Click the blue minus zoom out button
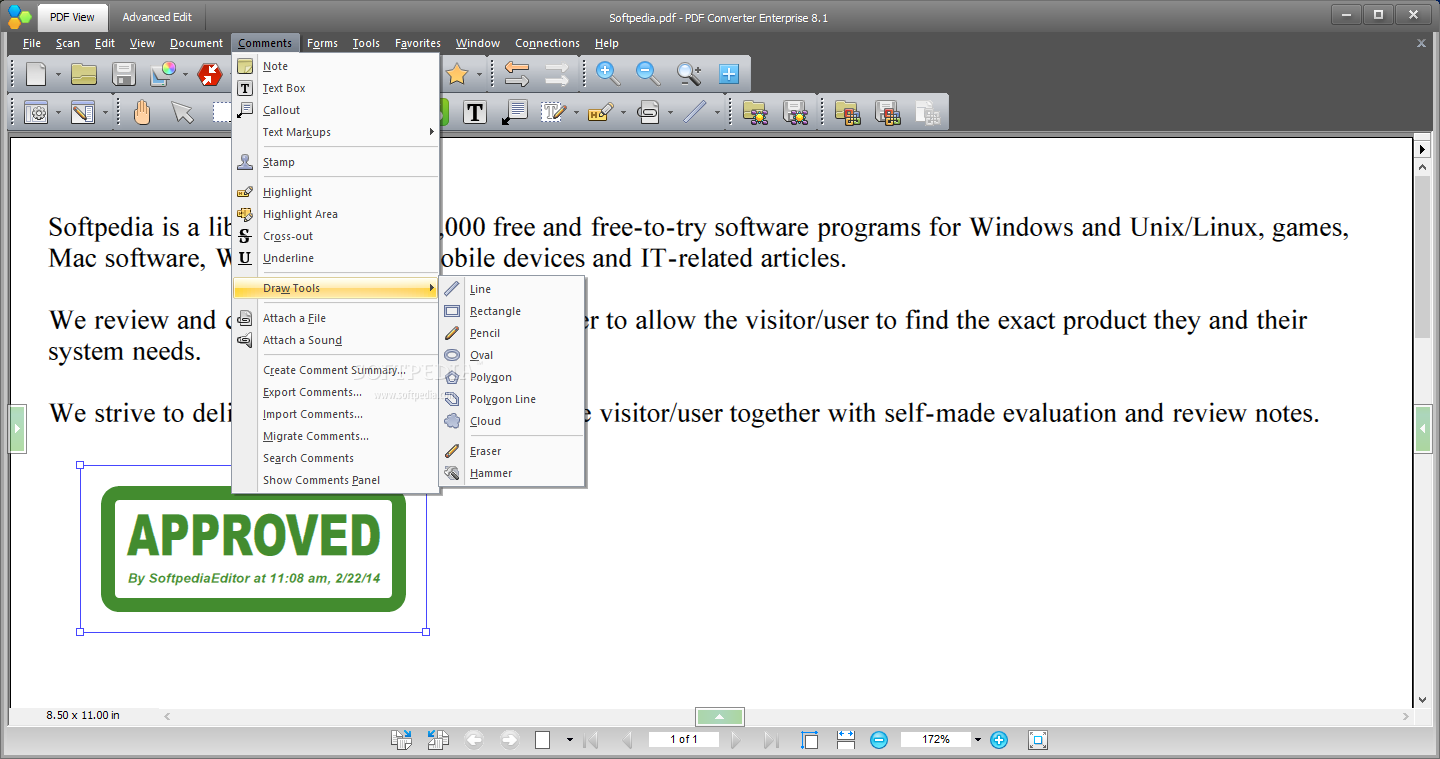 click(x=879, y=740)
